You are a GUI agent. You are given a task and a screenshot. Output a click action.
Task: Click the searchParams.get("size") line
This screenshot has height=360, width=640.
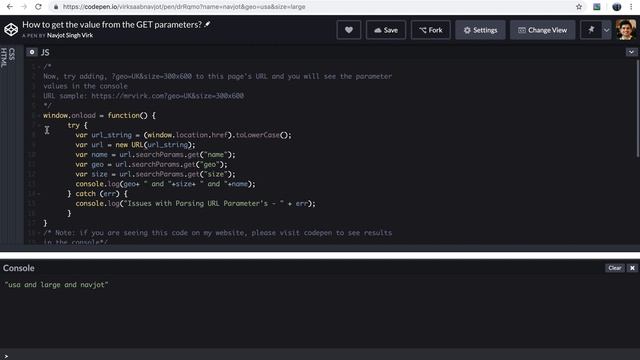155,174
